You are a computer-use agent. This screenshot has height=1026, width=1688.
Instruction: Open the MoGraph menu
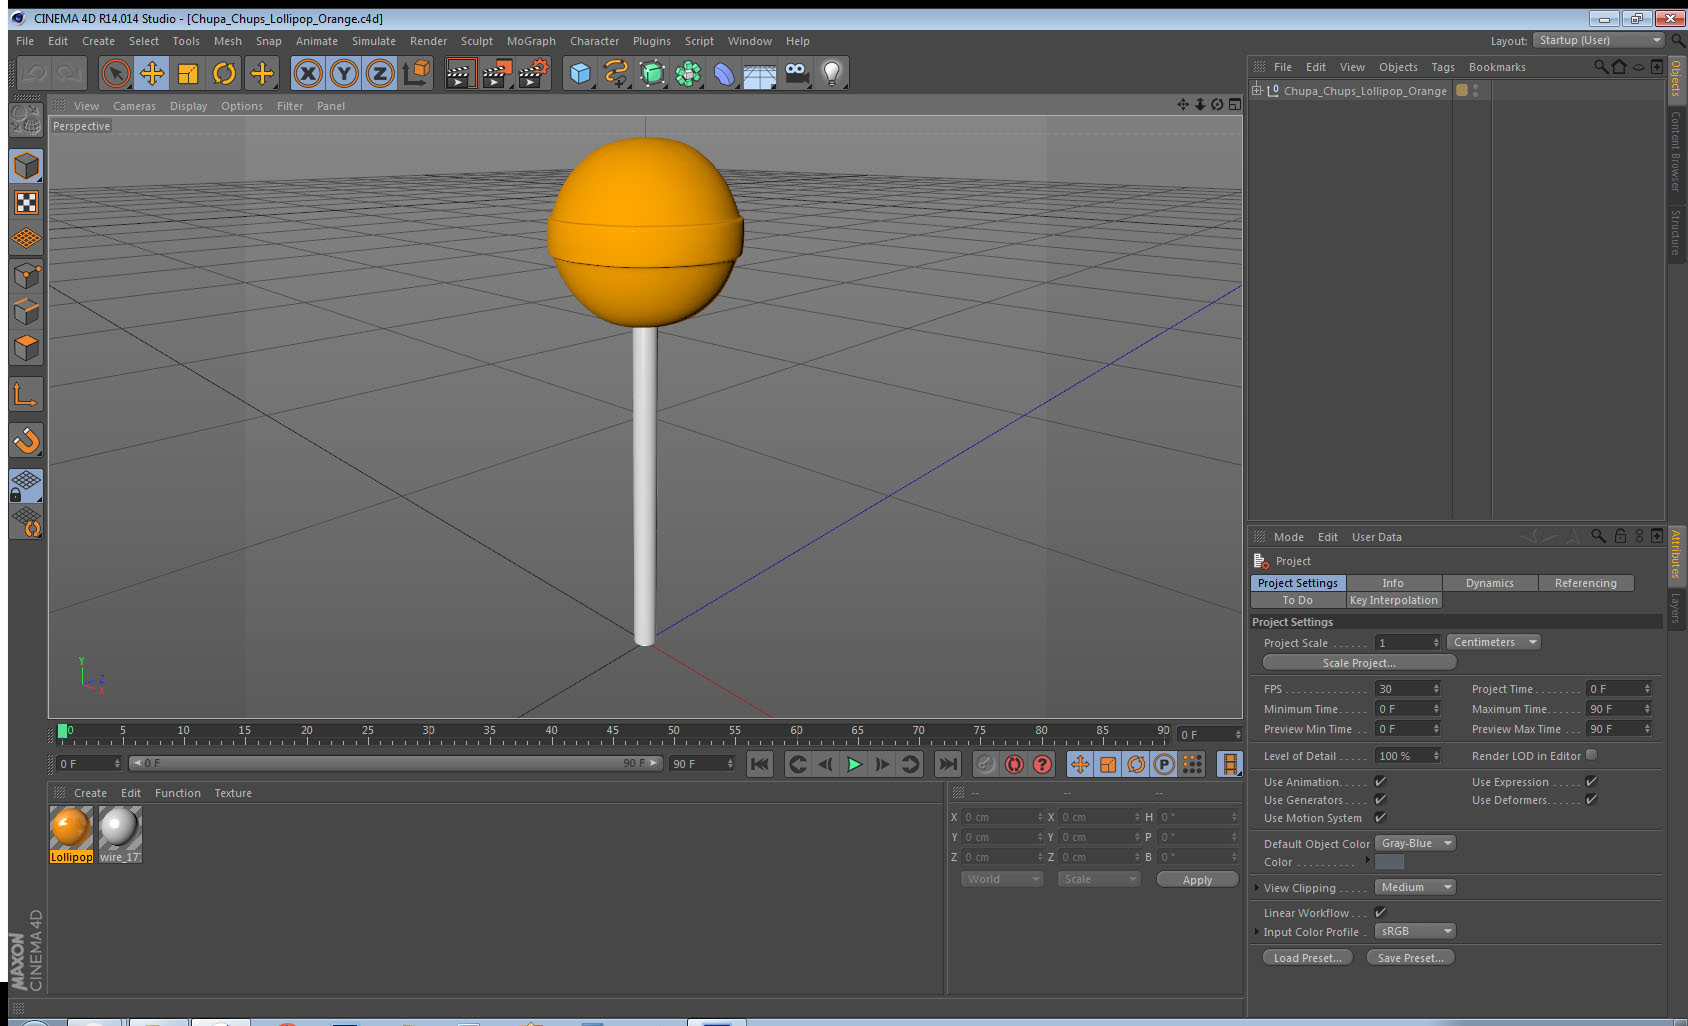click(x=531, y=41)
